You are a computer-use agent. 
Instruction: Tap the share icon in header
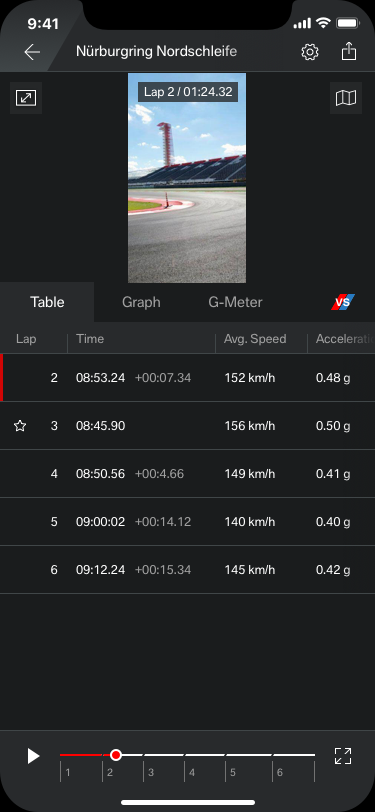(349, 51)
